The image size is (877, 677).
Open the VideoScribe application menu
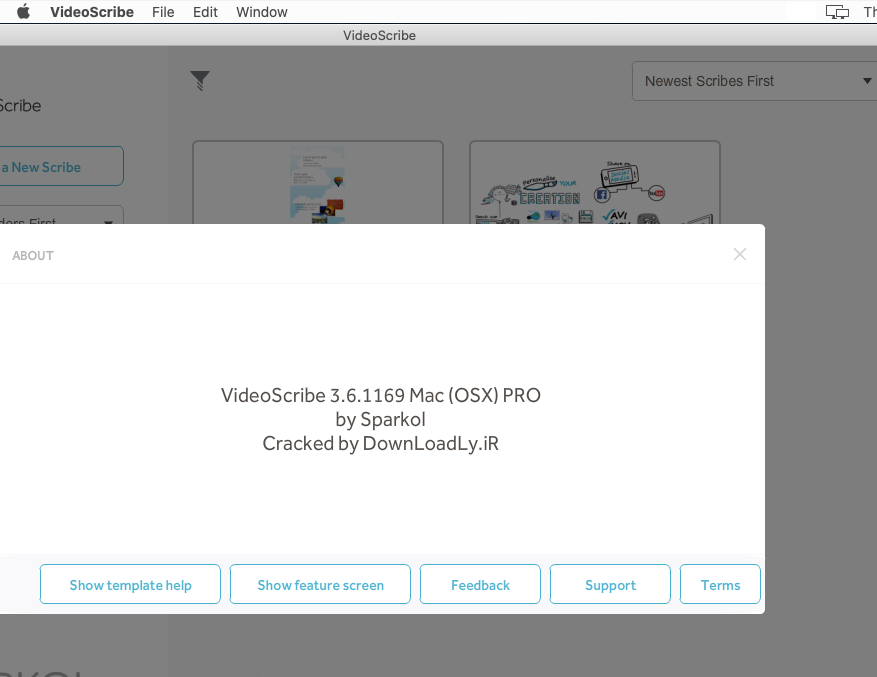(92, 12)
